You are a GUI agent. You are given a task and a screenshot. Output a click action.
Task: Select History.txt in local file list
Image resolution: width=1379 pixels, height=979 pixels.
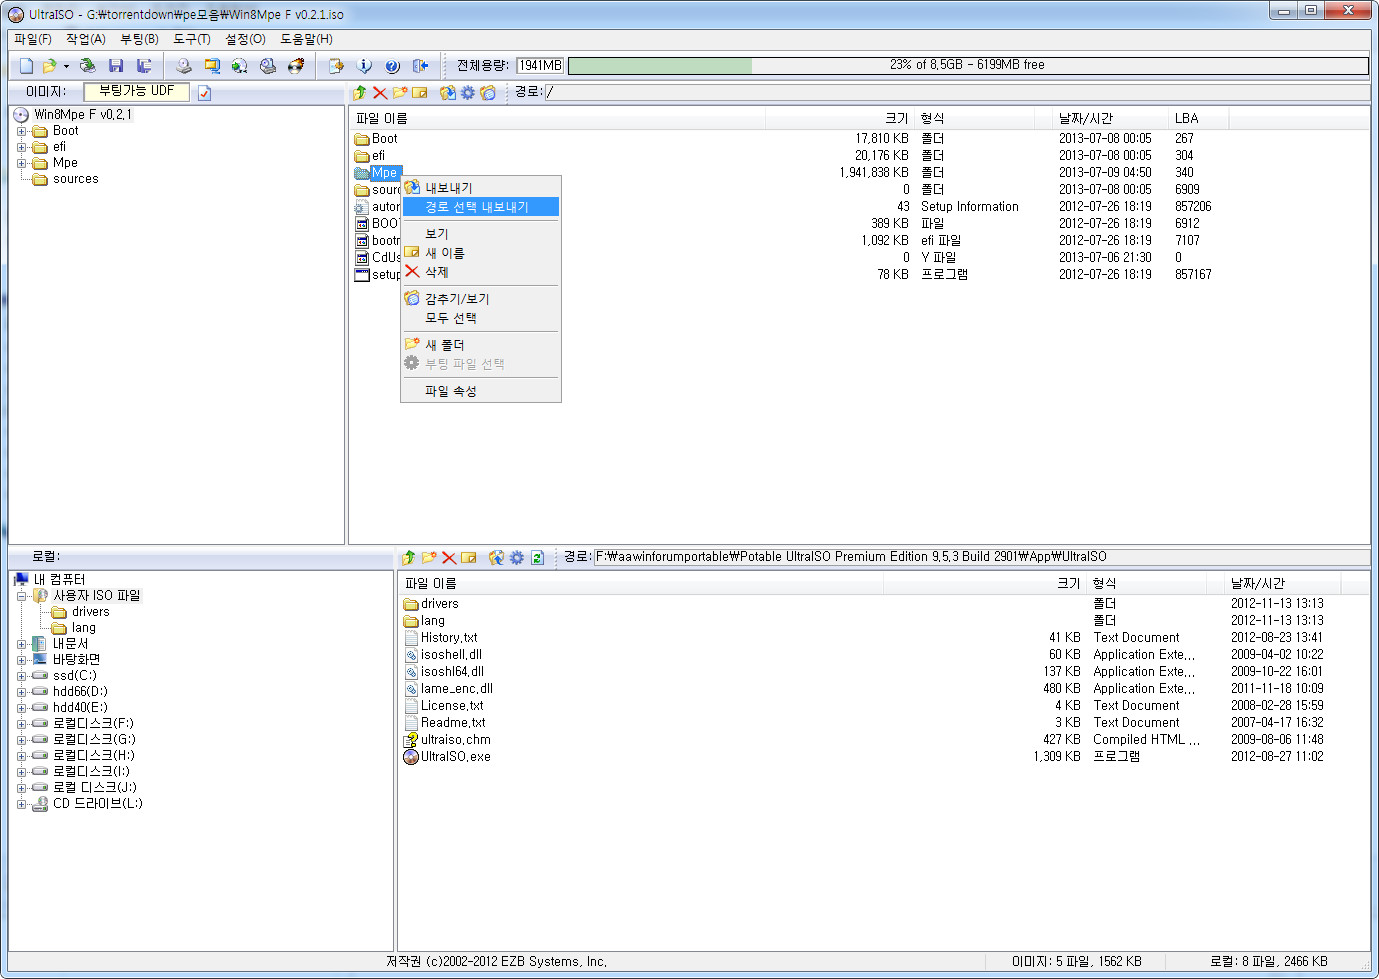449,638
